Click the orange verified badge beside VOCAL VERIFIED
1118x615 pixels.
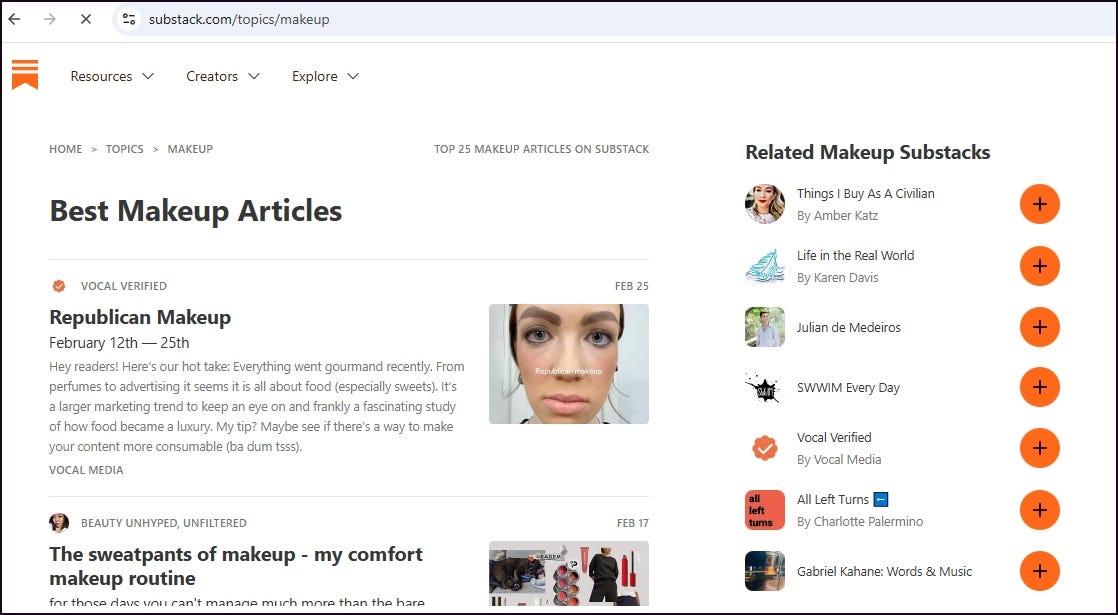coord(59,286)
